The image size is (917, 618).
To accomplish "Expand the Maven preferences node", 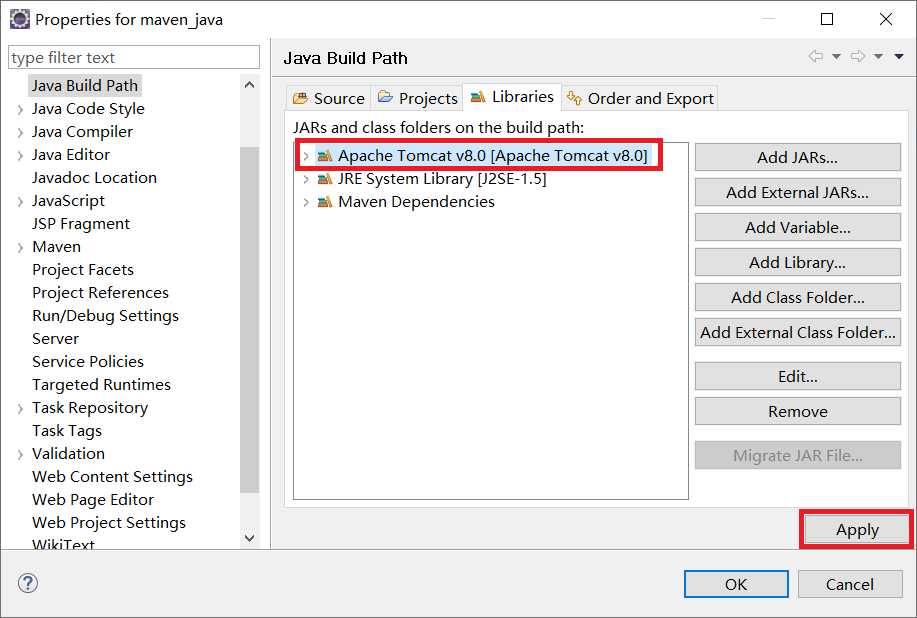I will (20, 248).
